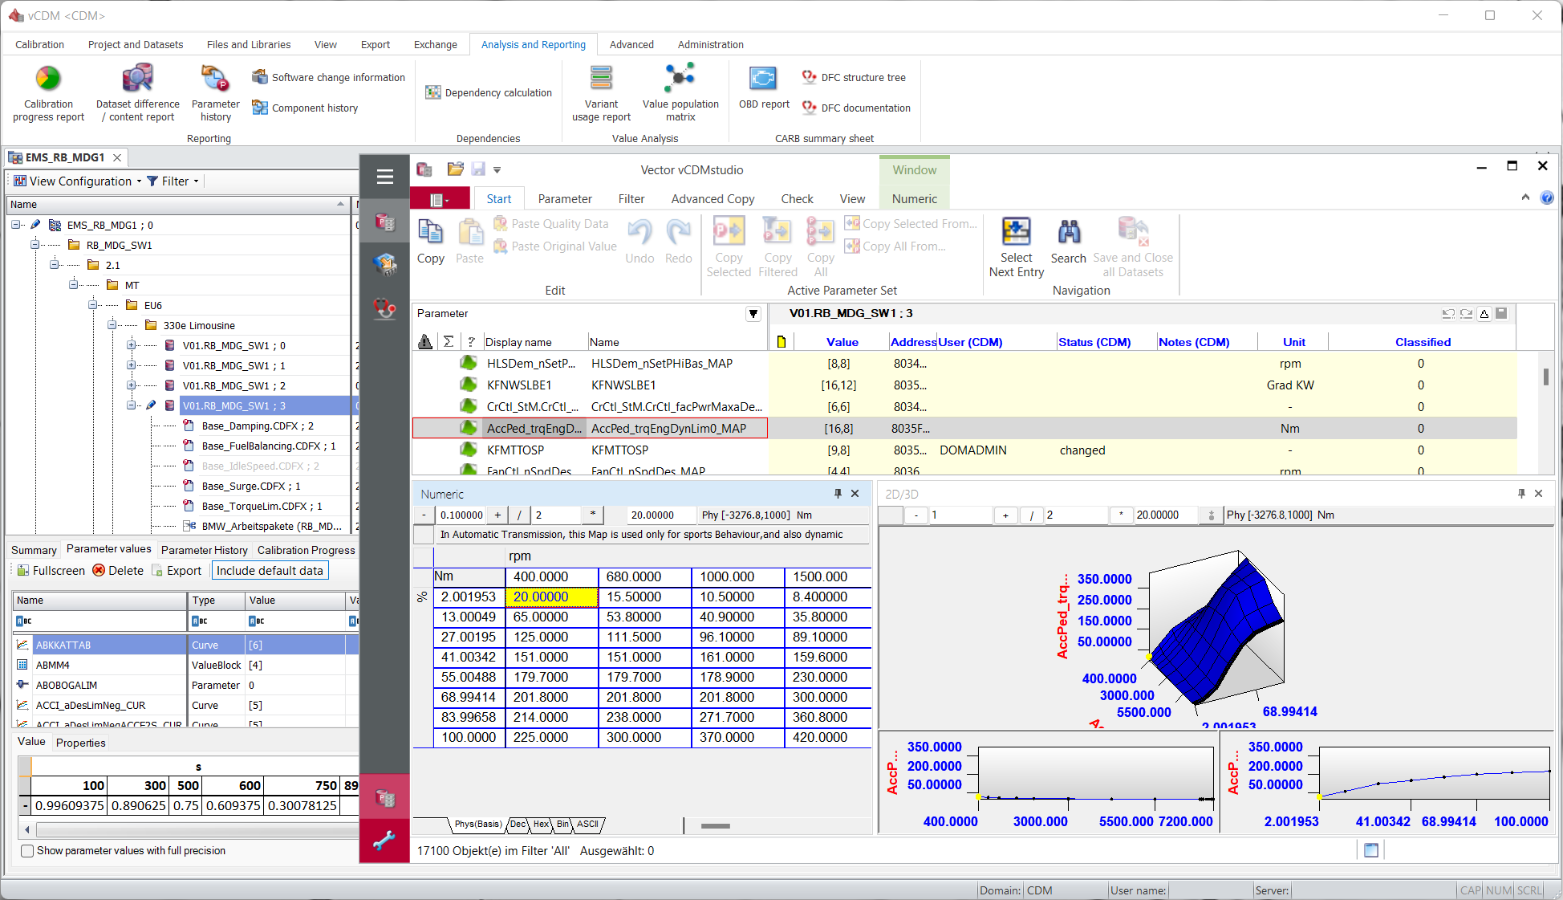Screen dimensions: 1563x900
Task: Click the multiply button in Numeric panel
Action: pyautogui.click(x=593, y=515)
